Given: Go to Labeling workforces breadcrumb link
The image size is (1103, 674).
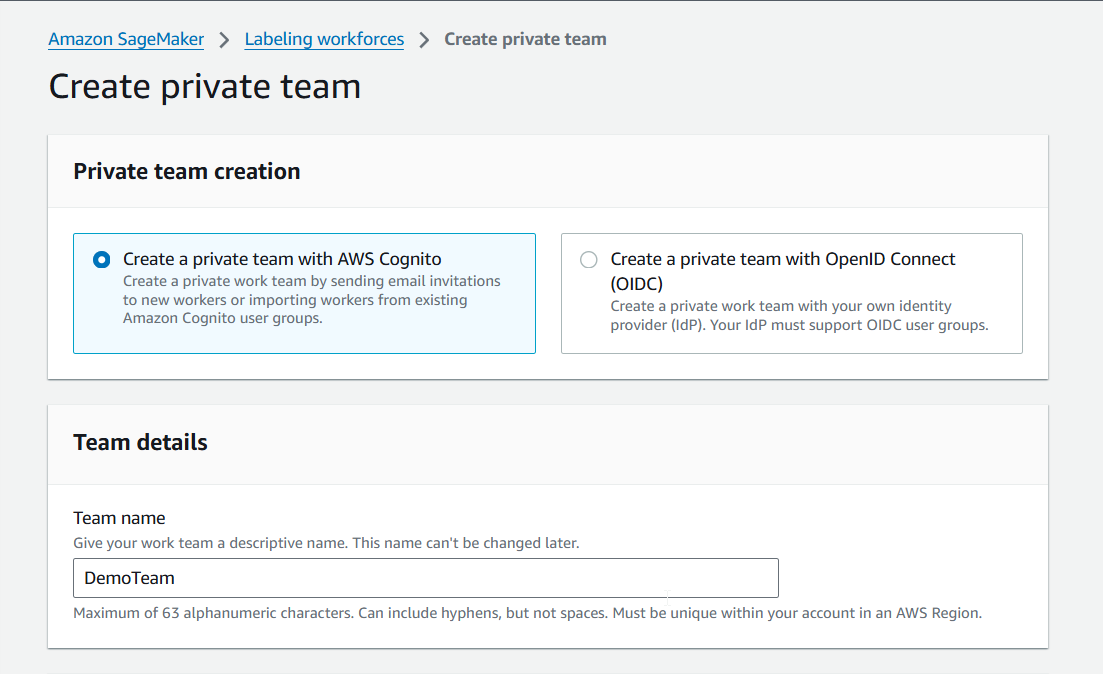Looking at the screenshot, I should pyautogui.click(x=324, y=39).
